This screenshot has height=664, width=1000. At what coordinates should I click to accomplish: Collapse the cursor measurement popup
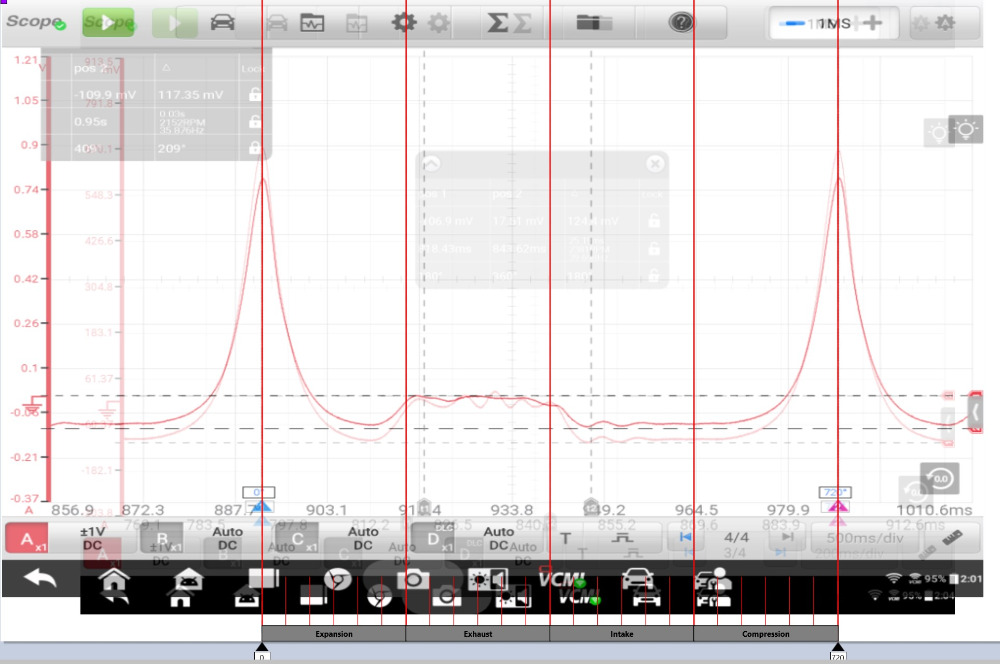click(432, 164)
